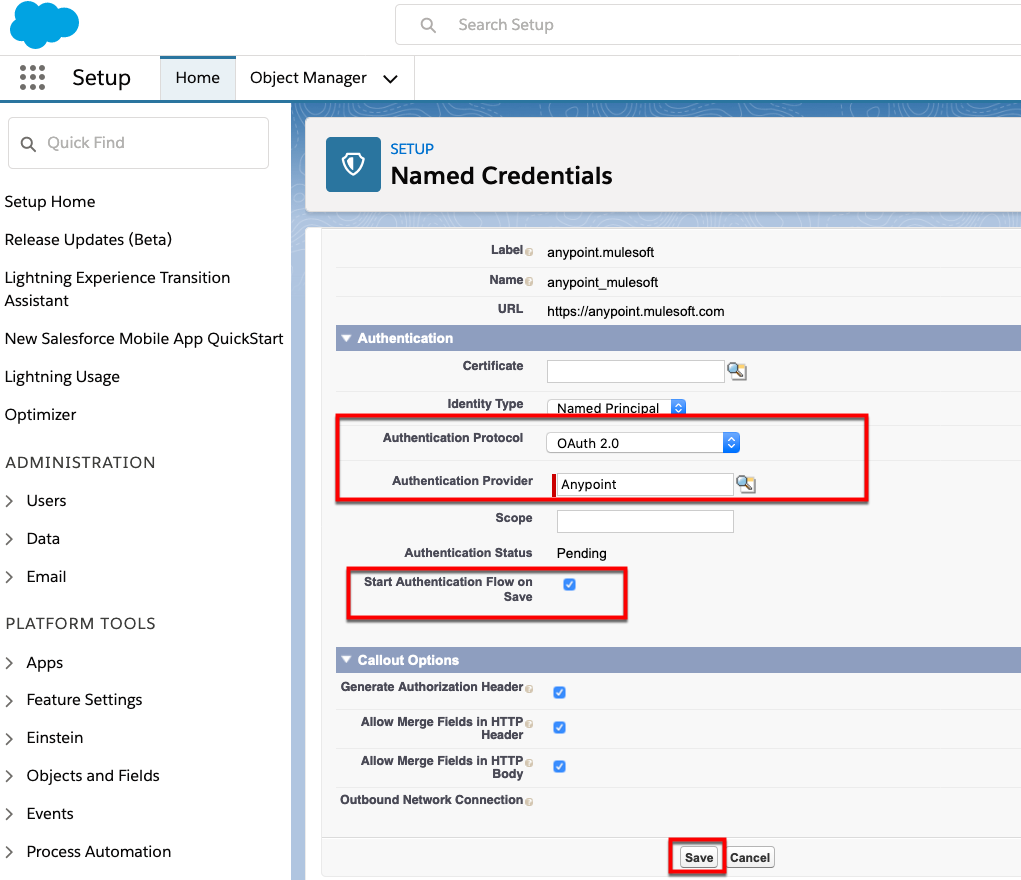Open the App Launcher grid icon
The width and height of the screenshot is (1021, 880).
point(33,78)
